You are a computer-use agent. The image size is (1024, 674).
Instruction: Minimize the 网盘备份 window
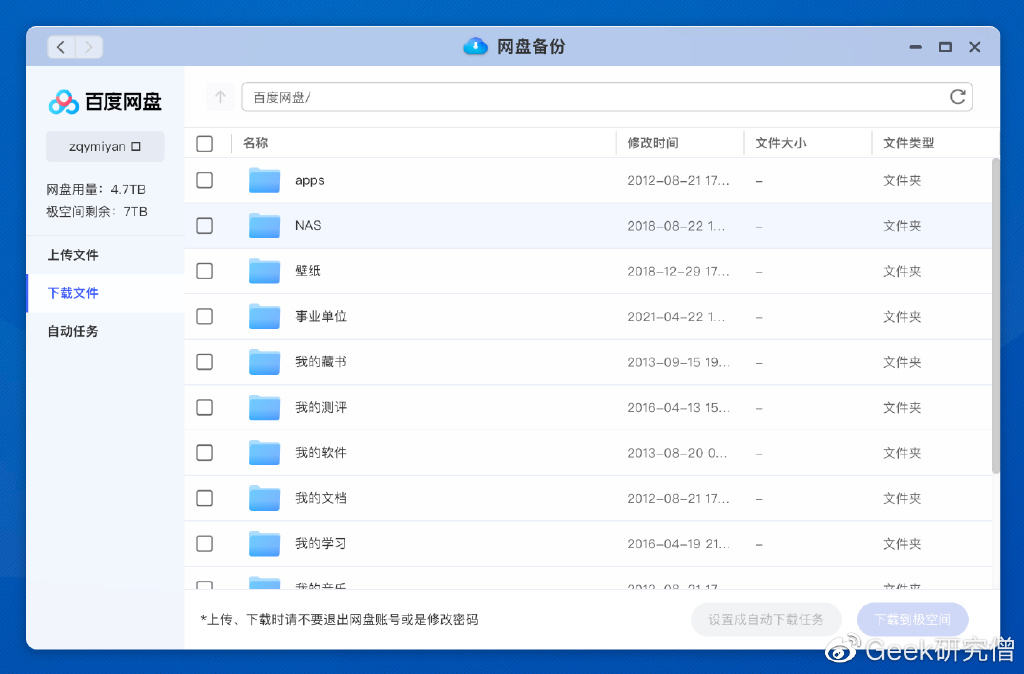point(916,47)
